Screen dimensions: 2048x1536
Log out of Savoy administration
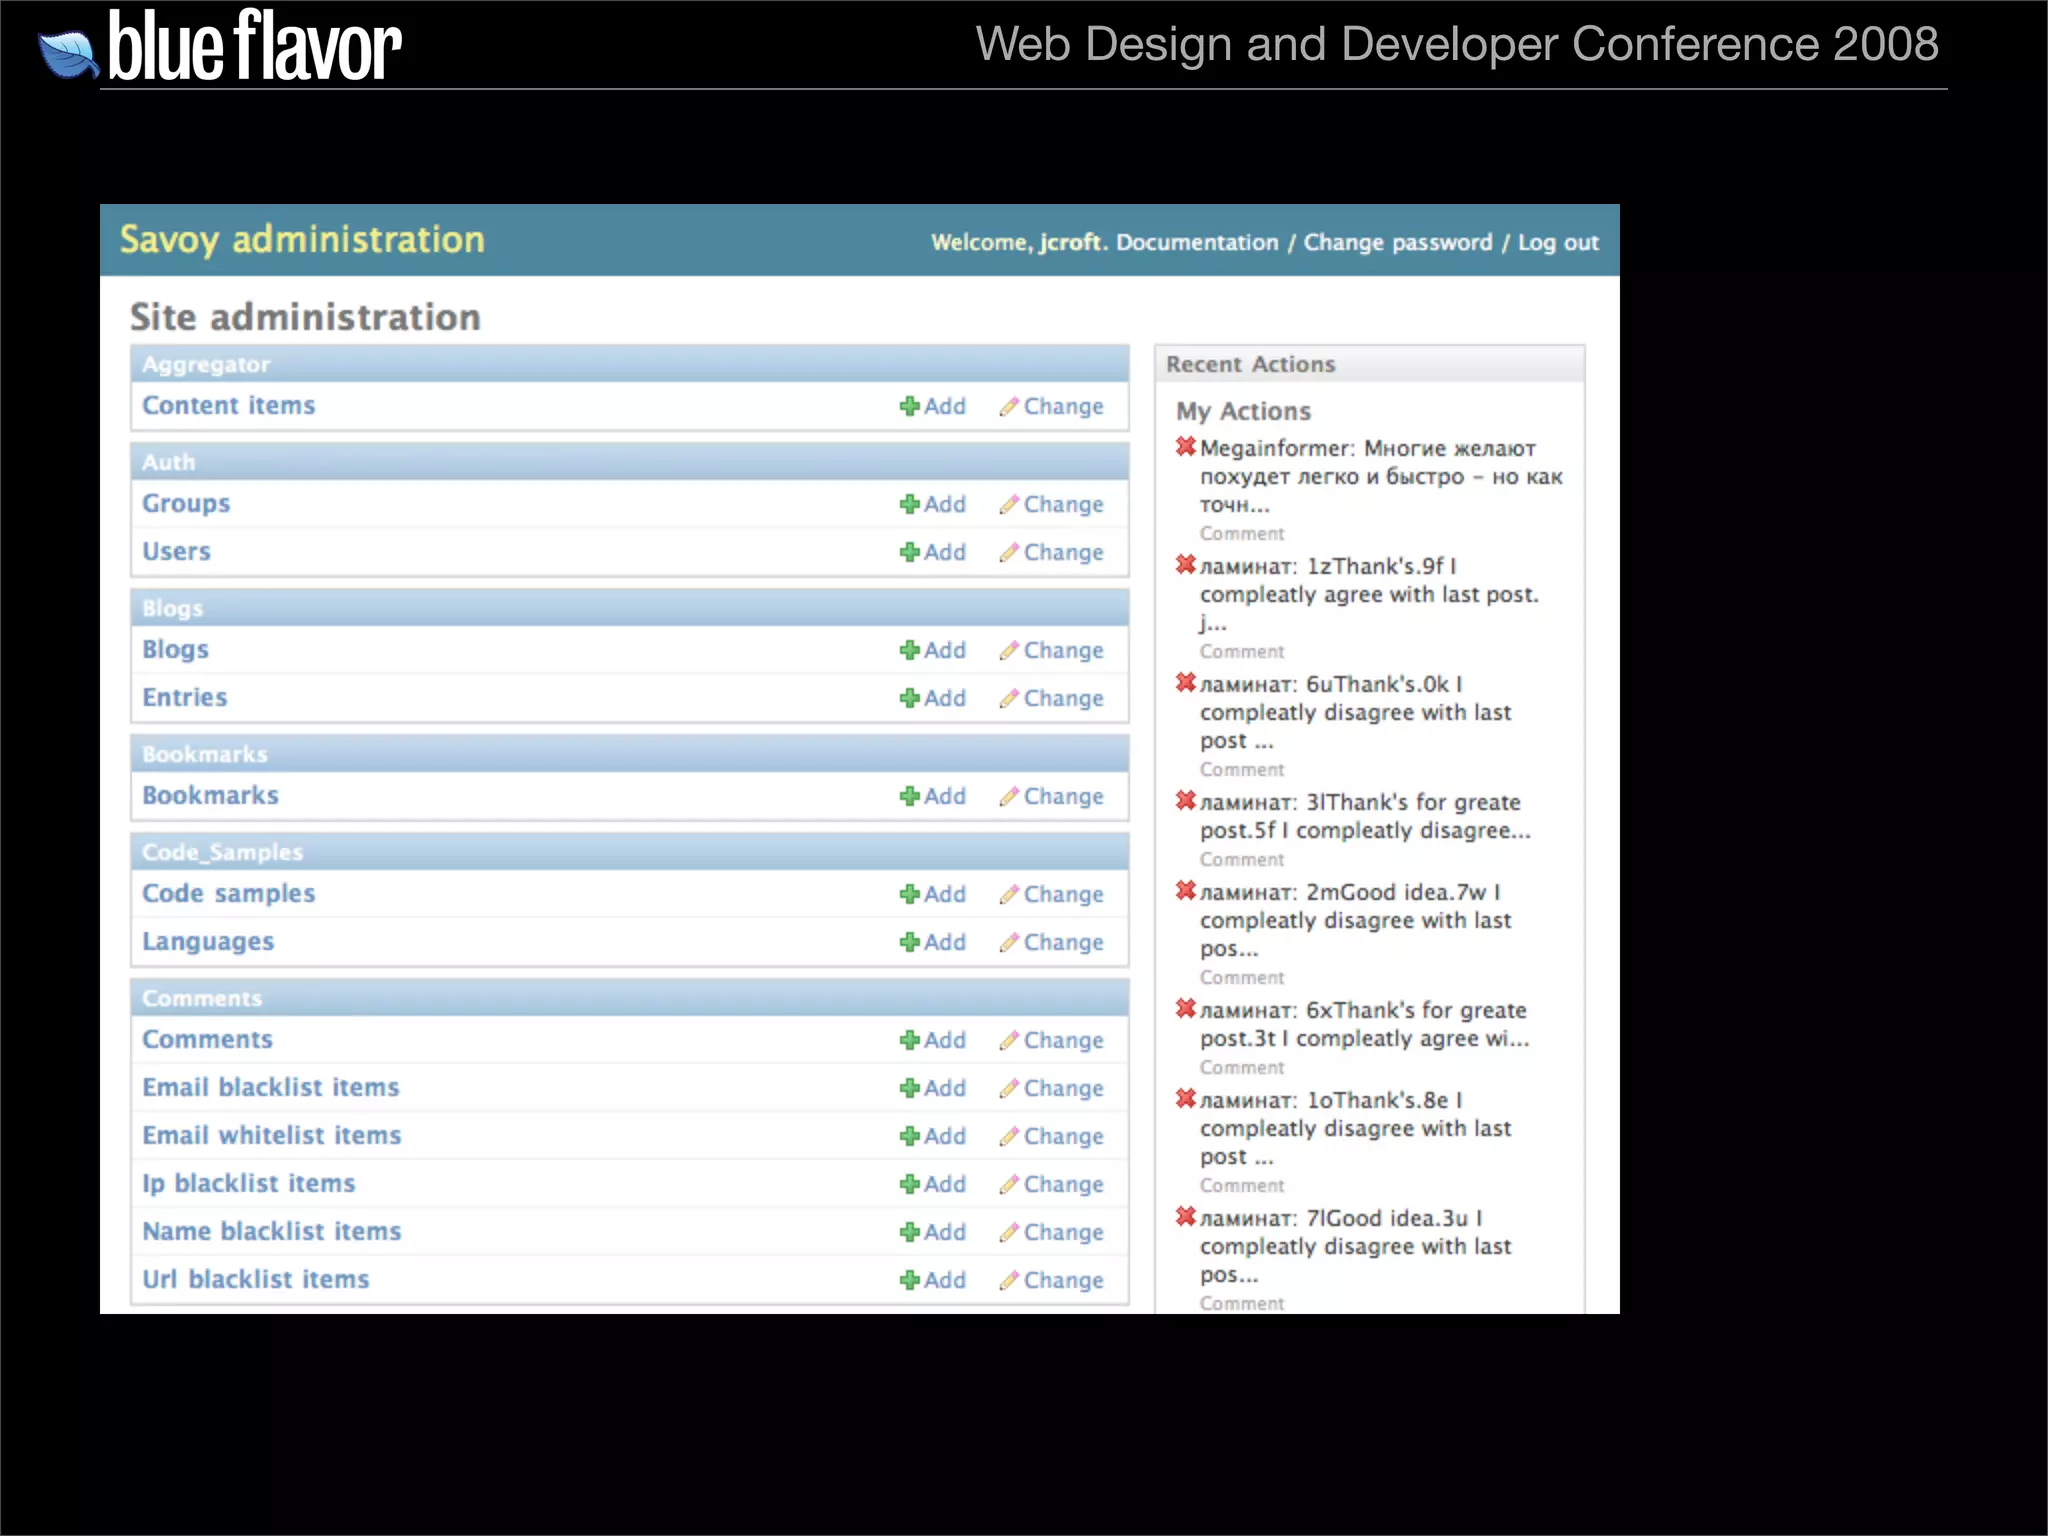point(1558,243)
